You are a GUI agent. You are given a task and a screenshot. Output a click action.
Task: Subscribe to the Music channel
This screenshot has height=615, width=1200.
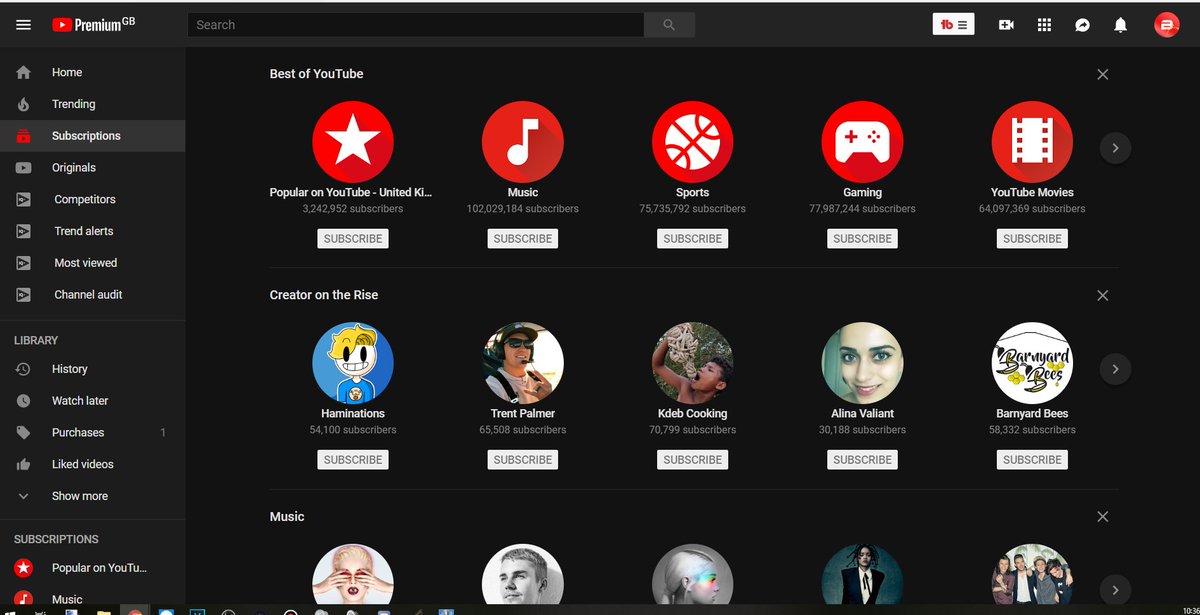[x=523, y=239]
